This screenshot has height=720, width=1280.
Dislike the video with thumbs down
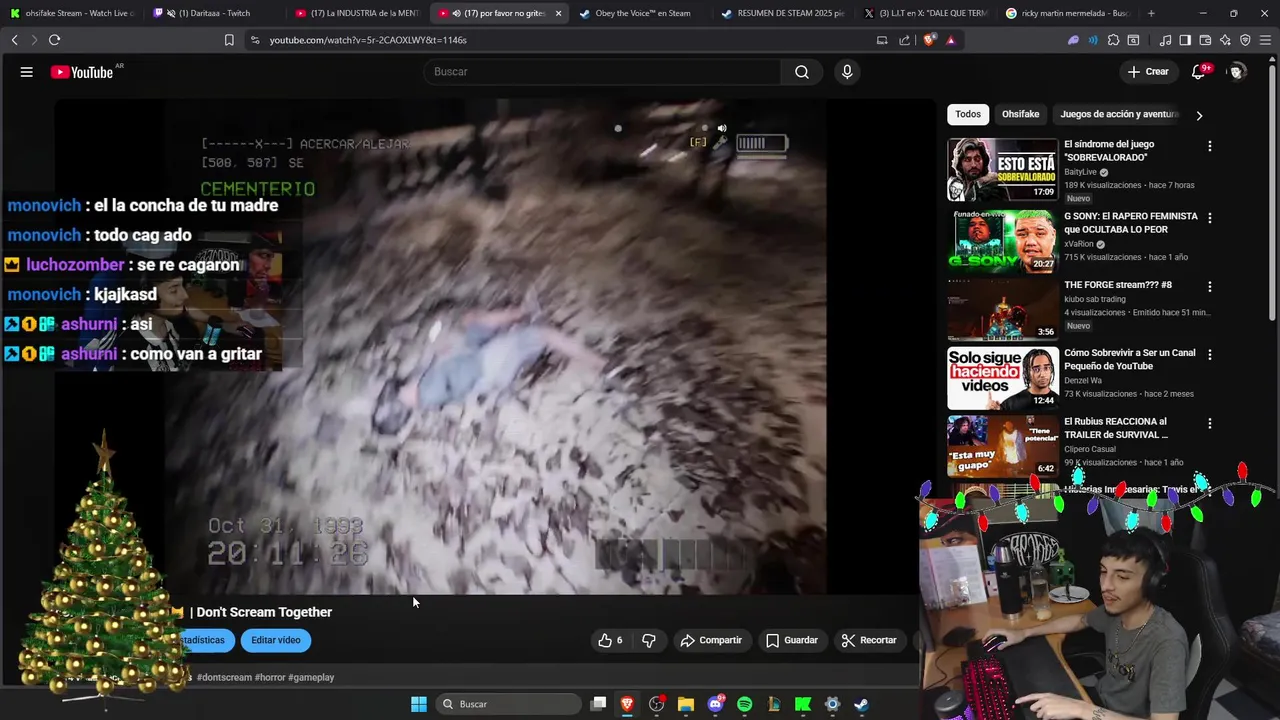point(649,640)
